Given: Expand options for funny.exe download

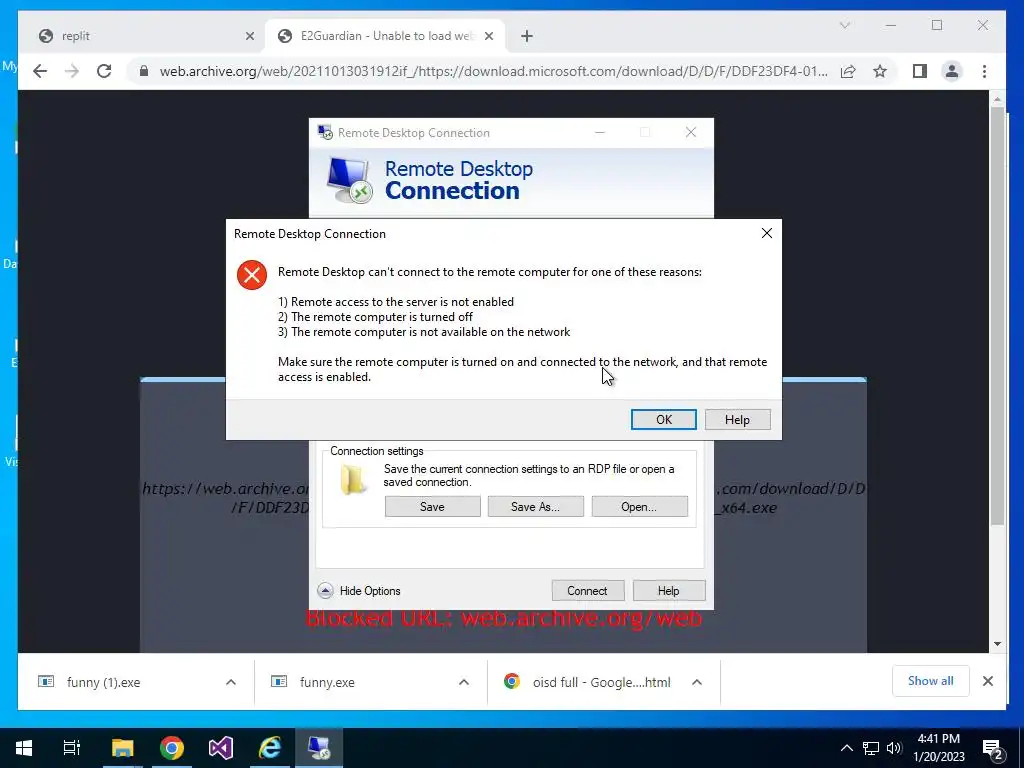Looking at the screenshot, I should 464,682.
